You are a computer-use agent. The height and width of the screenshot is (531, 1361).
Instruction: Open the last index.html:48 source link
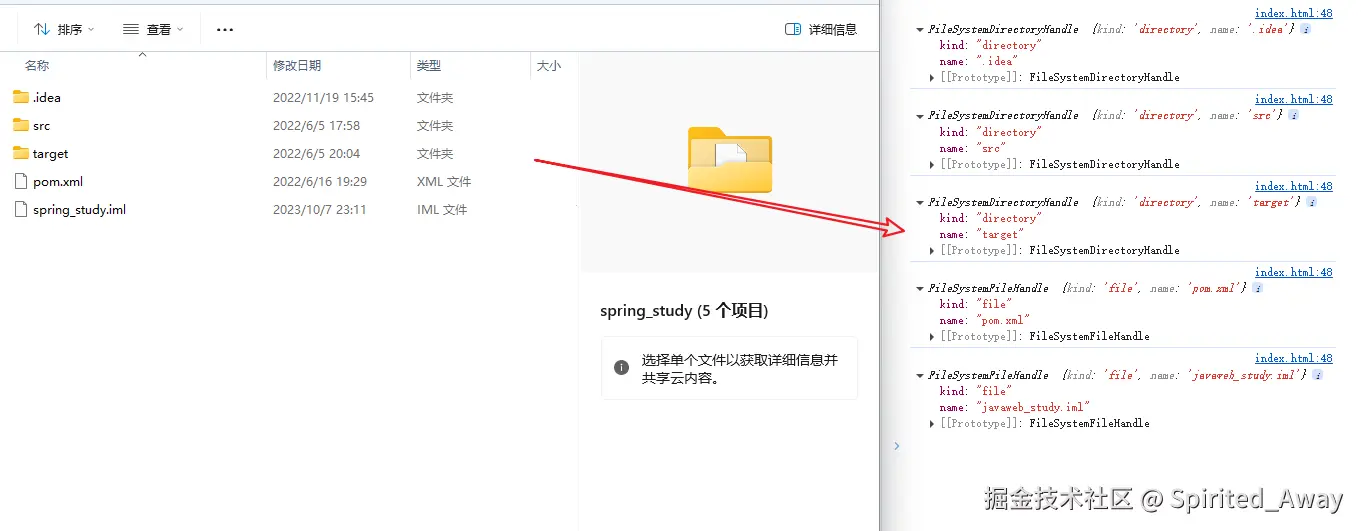coord(1294,358)
